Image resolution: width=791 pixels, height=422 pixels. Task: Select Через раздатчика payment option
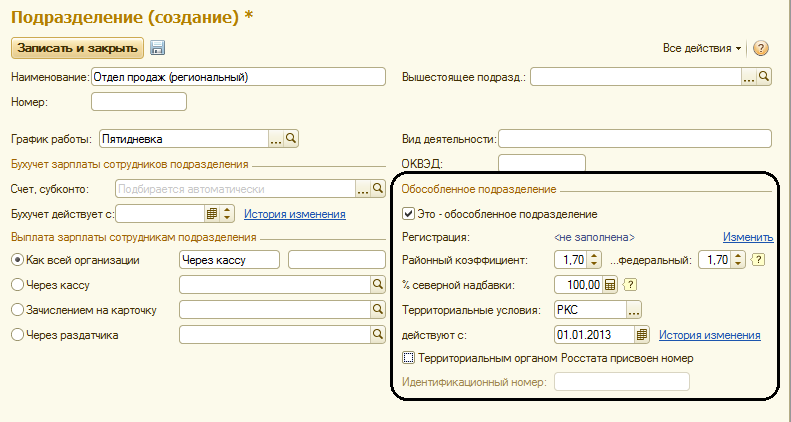click(x=16, y=335)
